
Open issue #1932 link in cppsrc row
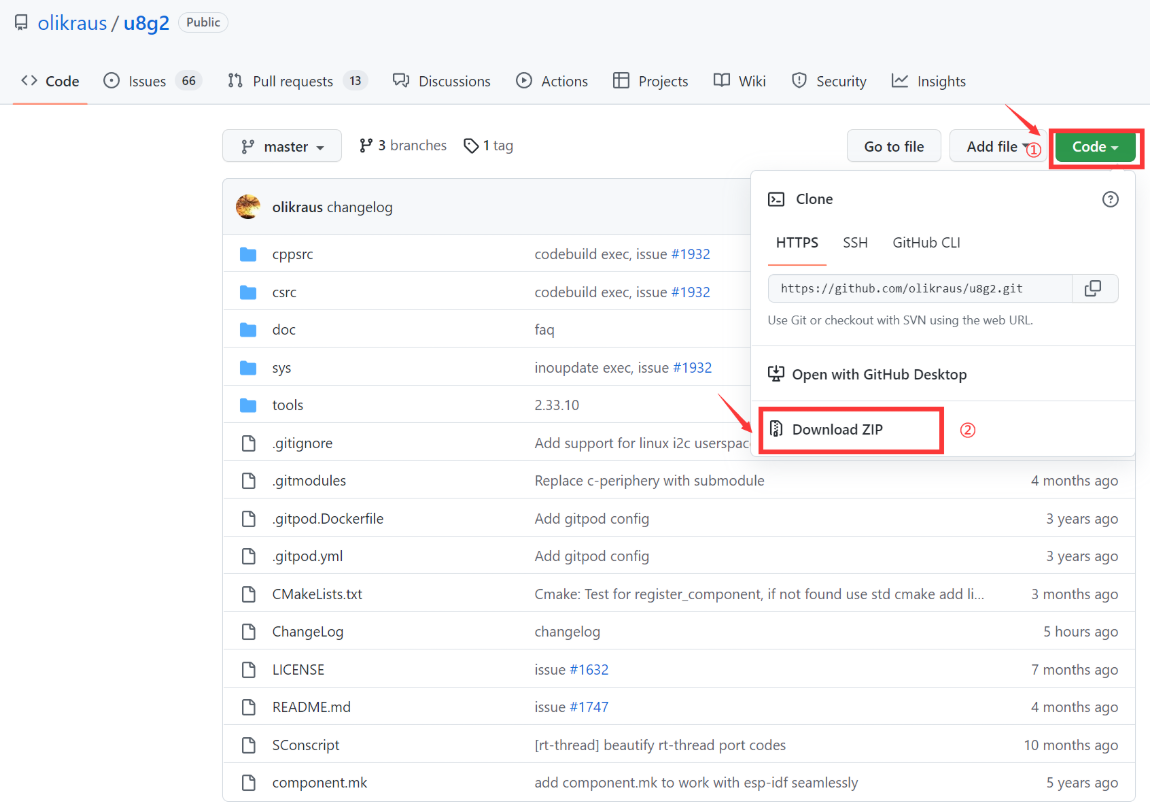[690, 254]
